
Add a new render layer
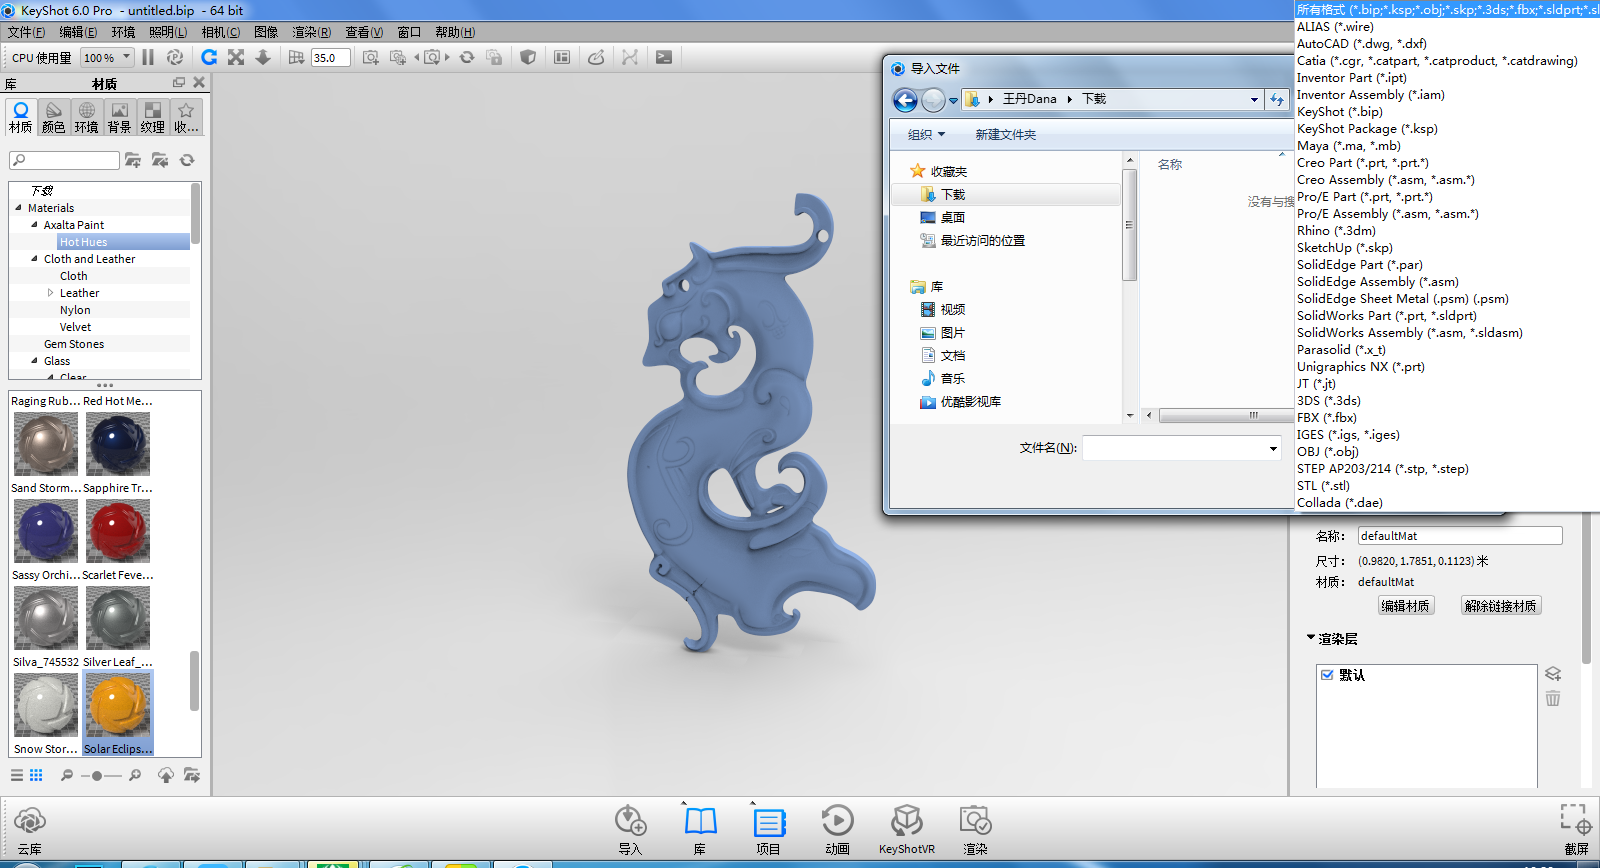click(x=1552, y=674)
